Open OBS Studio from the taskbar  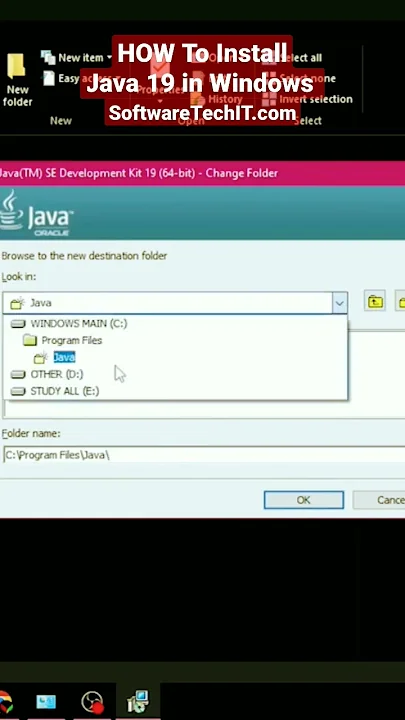pos(93,703)
